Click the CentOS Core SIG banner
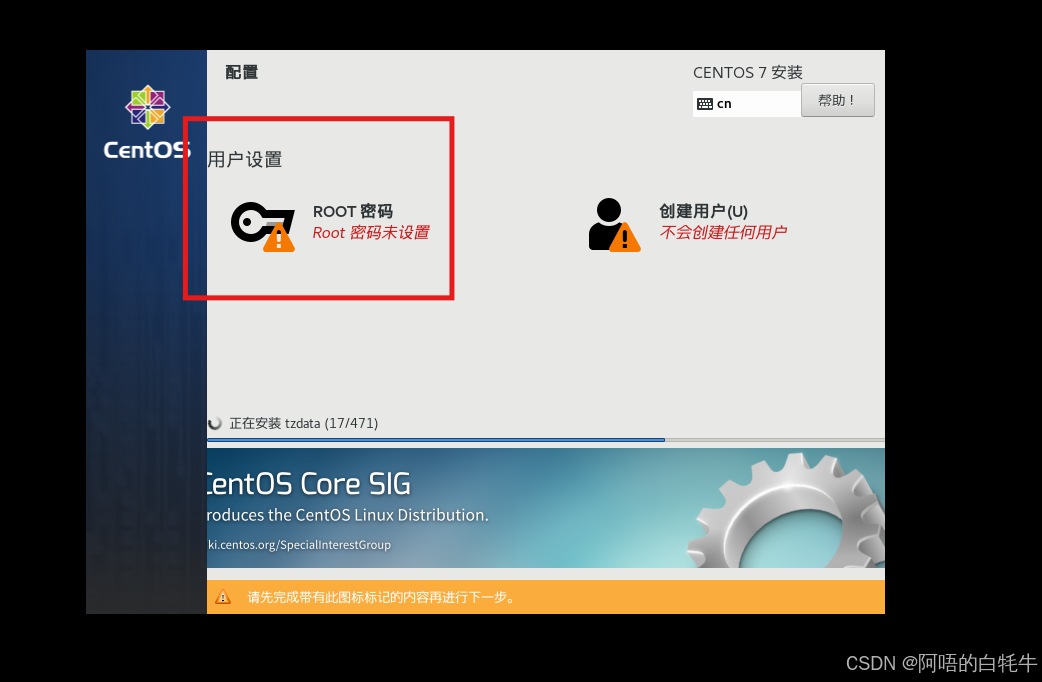Screen dimensions: 1042x682 point(546,508)
